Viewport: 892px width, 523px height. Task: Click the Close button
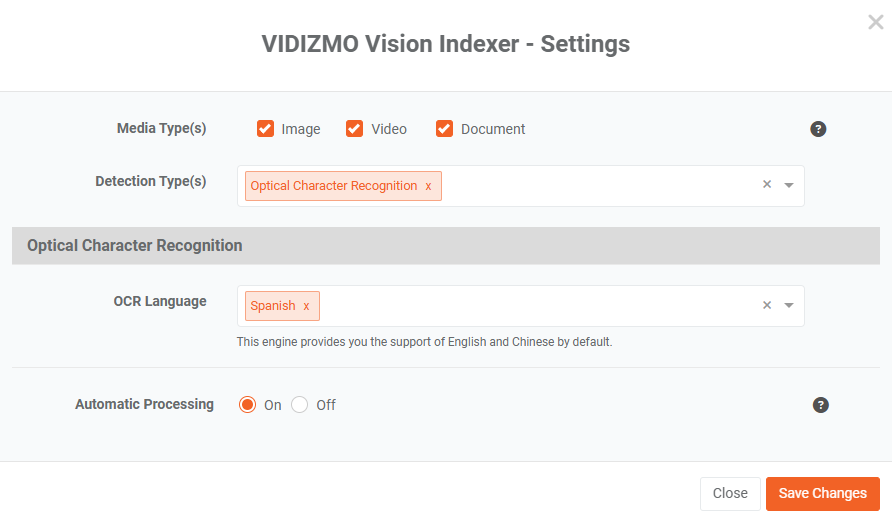coord(730,493)
